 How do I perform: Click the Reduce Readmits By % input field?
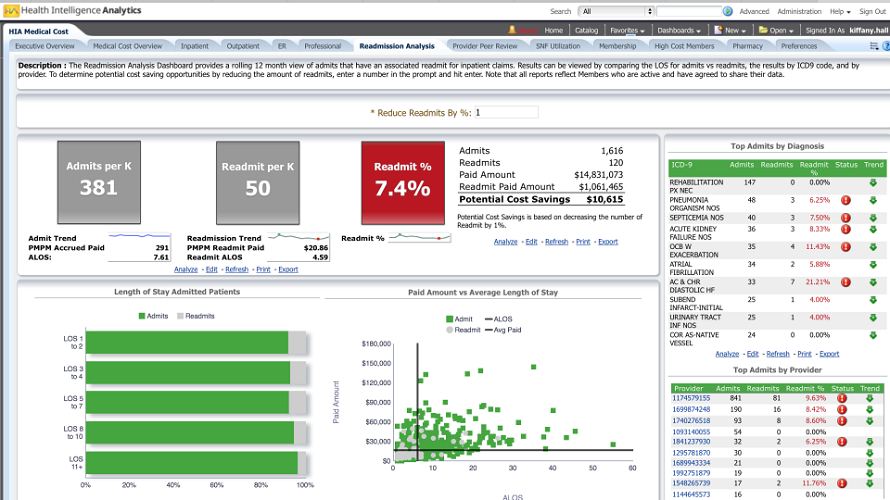pyautogui.click(x=506, y=113)
